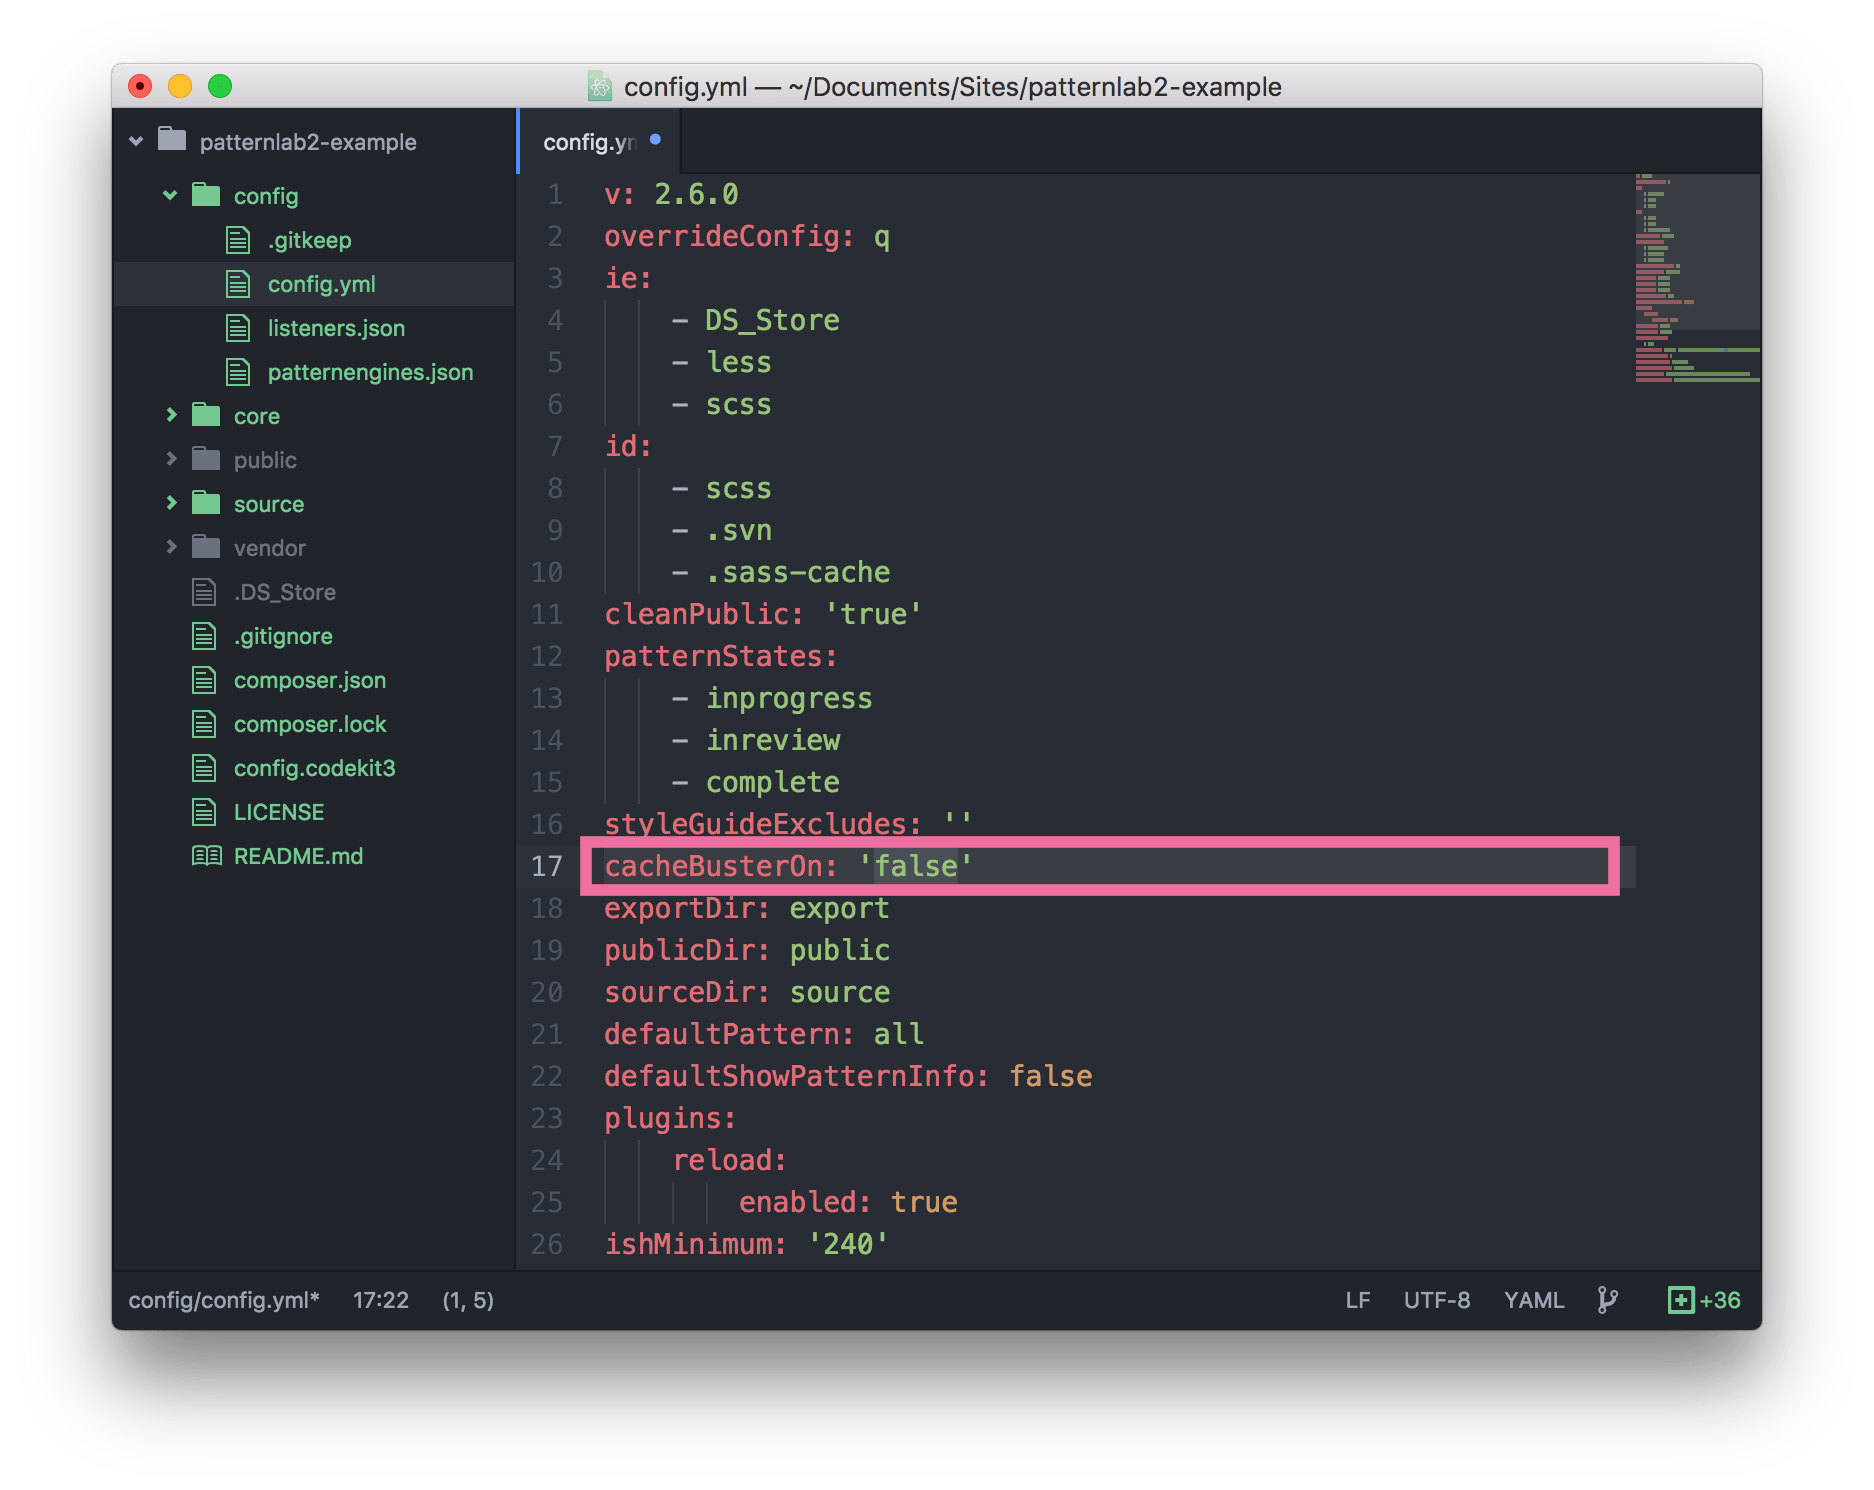Expand the core folder
The image size is (1874, 1490).
[x=172, y=415]
